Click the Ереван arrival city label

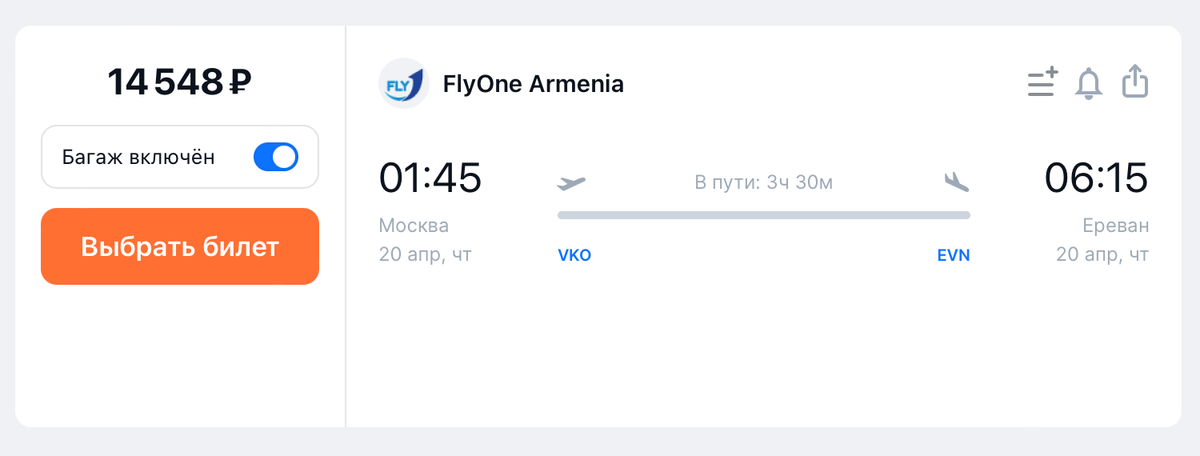pyautogui.click(x=1114, y=225)
